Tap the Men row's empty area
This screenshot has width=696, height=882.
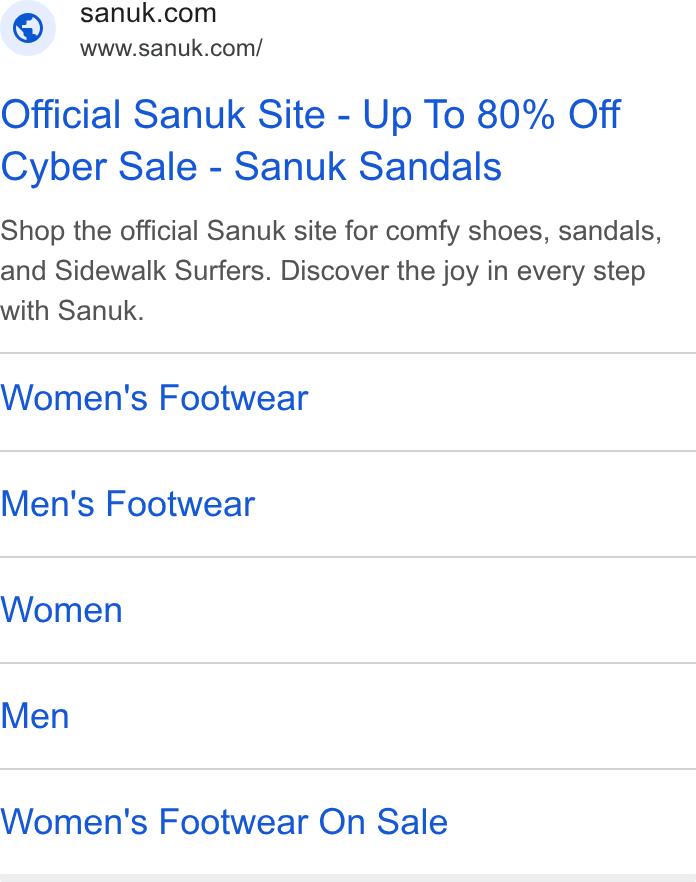(x=383, y=716)
